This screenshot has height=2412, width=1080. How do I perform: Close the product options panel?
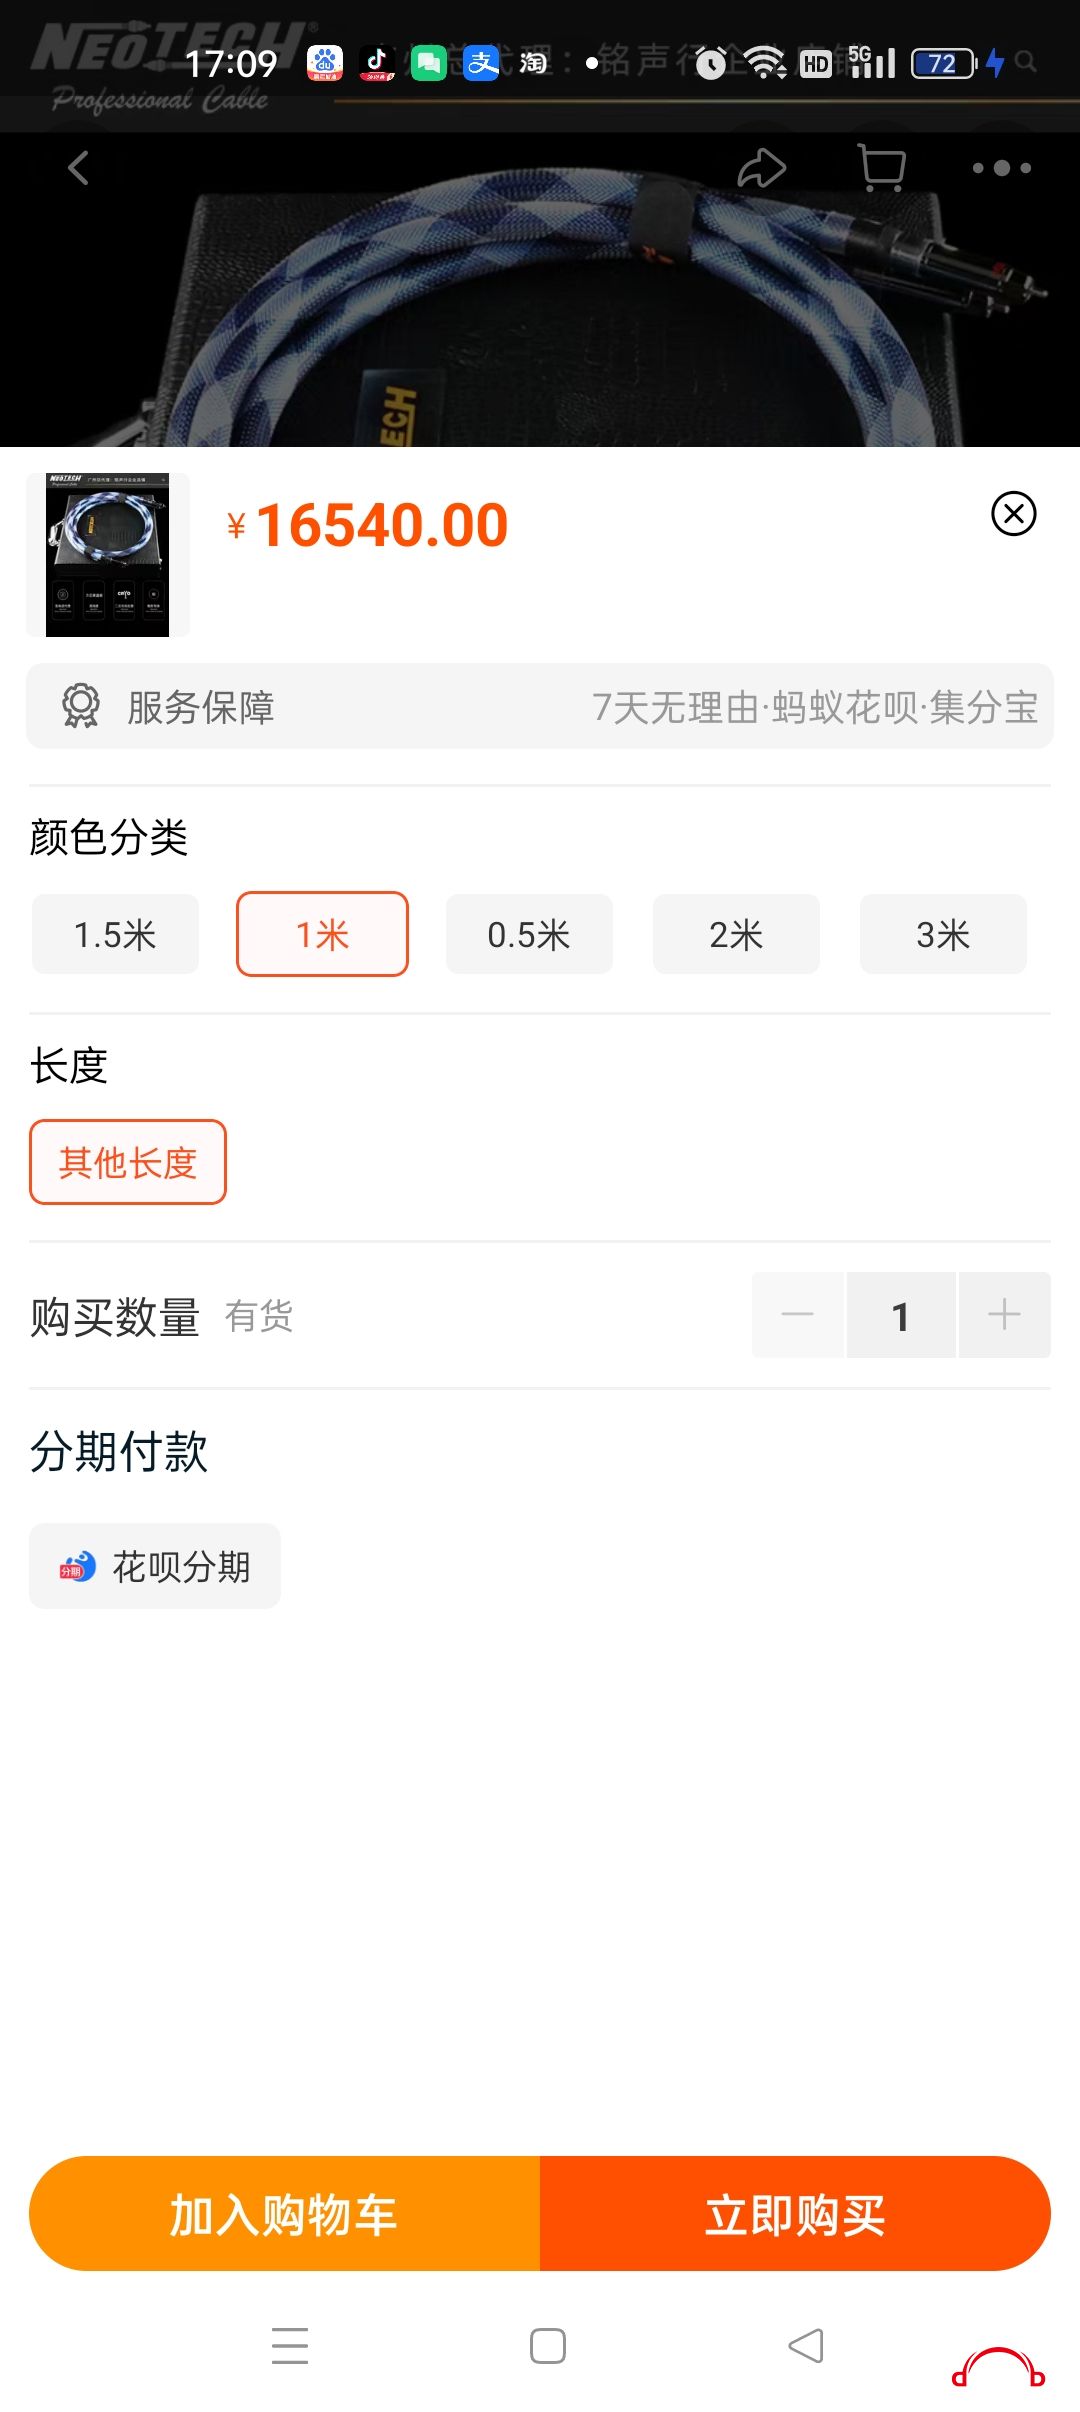click(1013, 514)
